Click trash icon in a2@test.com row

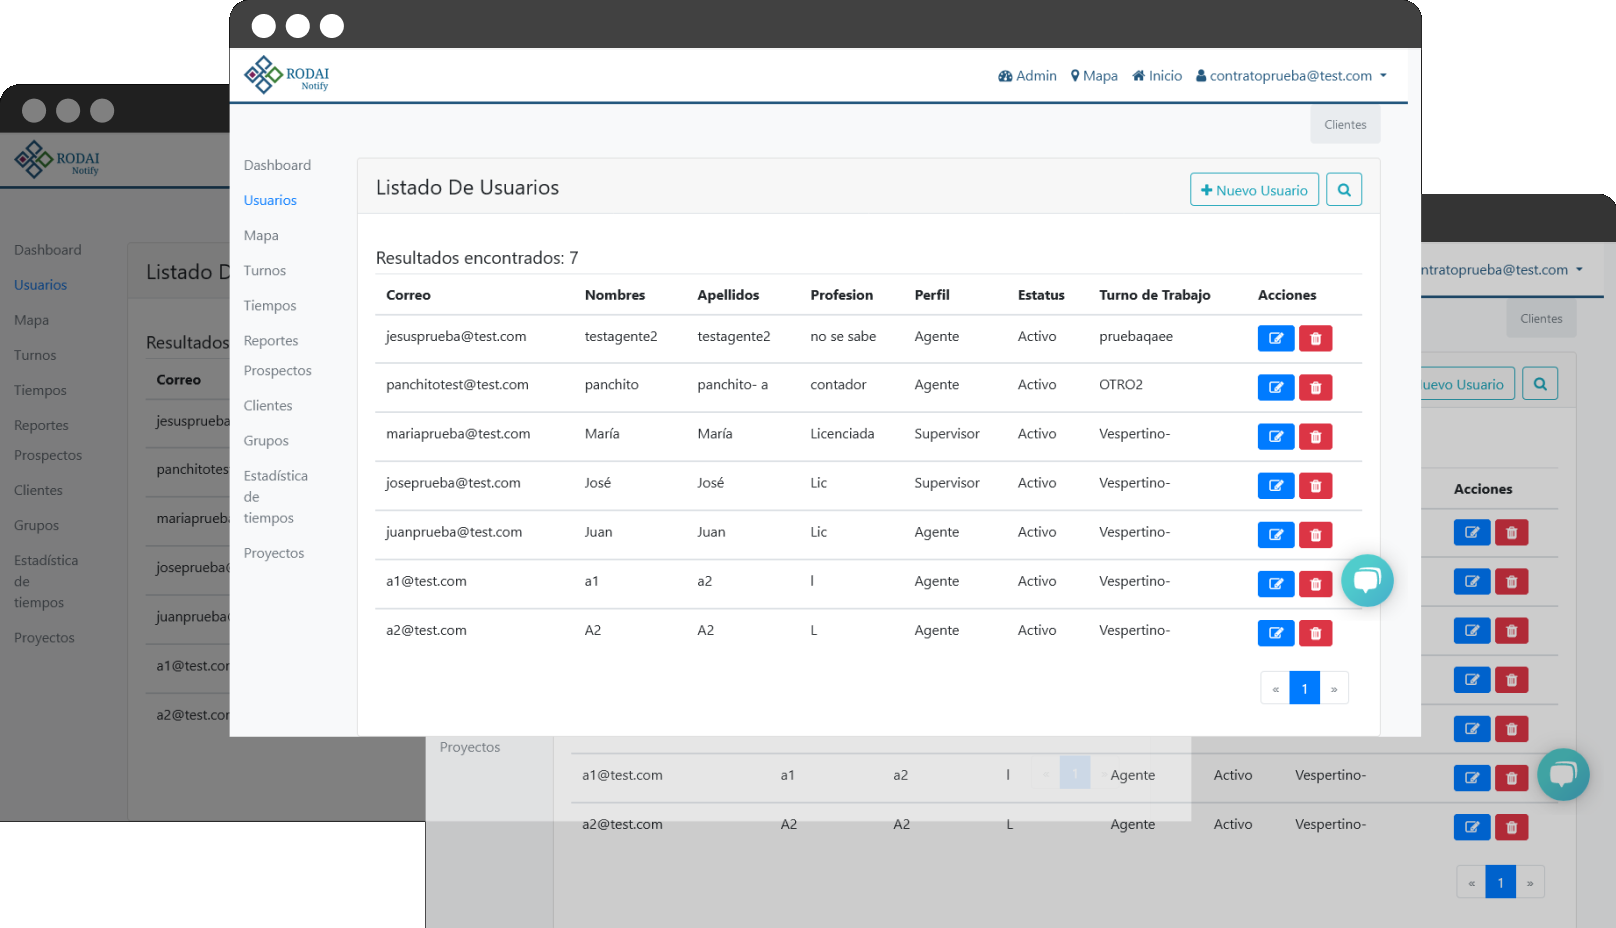(1315, 632)
